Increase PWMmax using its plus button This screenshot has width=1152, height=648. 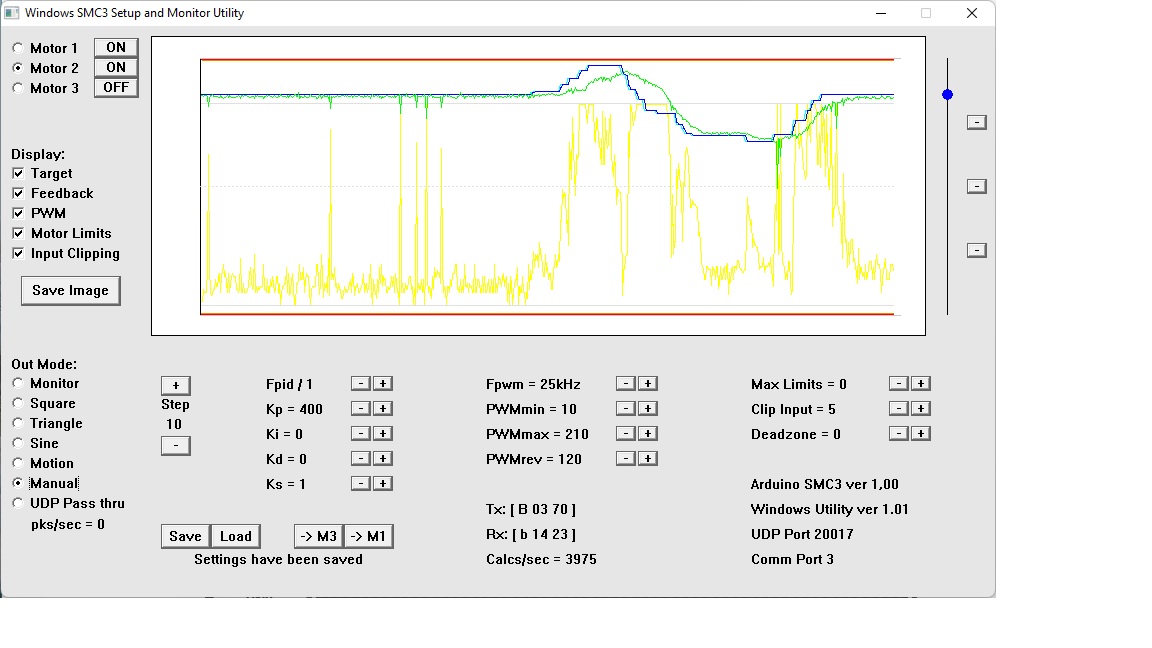[647, 434]
